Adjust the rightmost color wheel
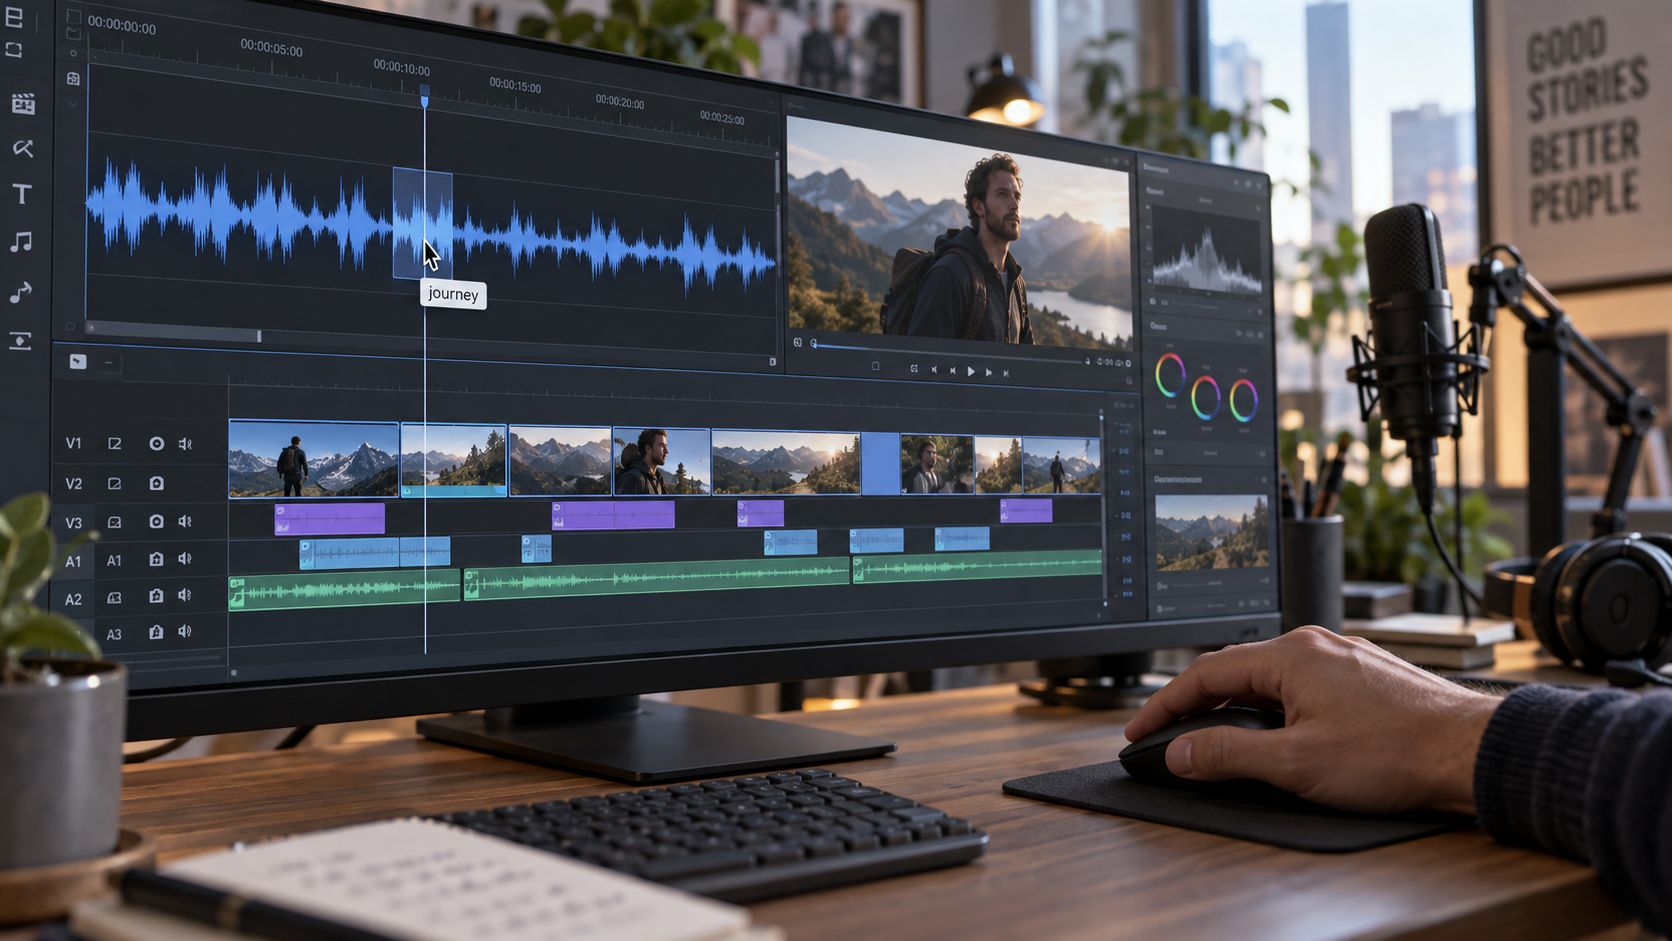The image size is (1672, 941). [1244, 401]
